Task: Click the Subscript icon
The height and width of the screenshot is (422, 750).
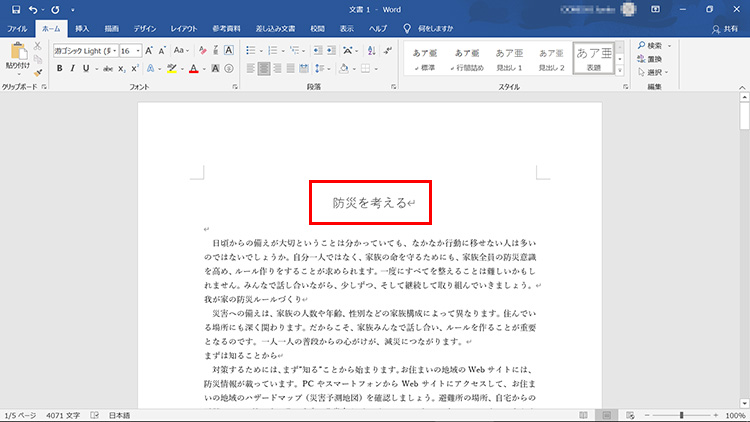Action: pos(121,69)
